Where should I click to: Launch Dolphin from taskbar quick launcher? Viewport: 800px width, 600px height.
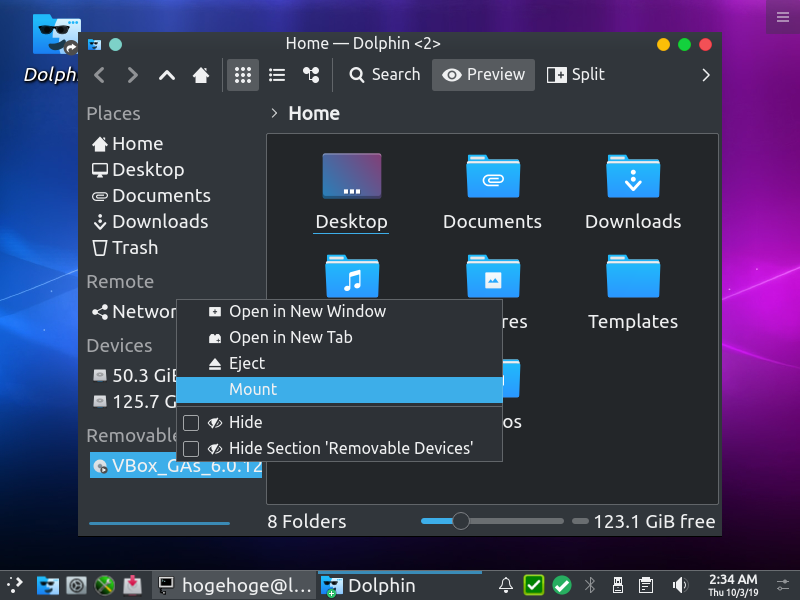[x=48, y=585]
